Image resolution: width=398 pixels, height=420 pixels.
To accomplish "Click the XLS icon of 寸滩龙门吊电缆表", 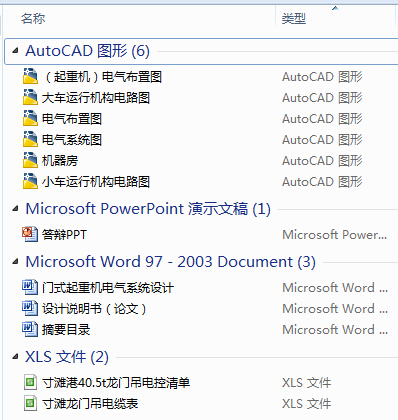I will pos(30,403).
